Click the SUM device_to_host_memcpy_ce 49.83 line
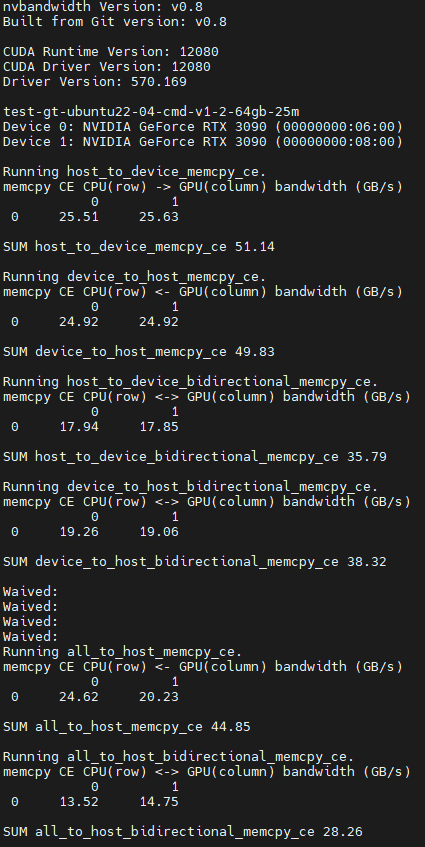 [x=139, y=352]
